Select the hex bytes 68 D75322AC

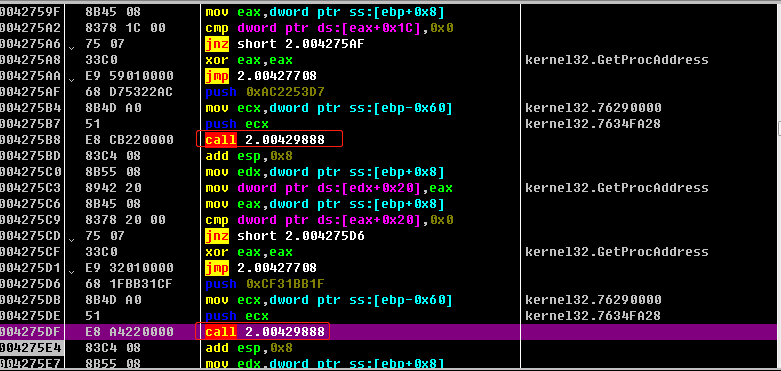click(x=130, y=92)
